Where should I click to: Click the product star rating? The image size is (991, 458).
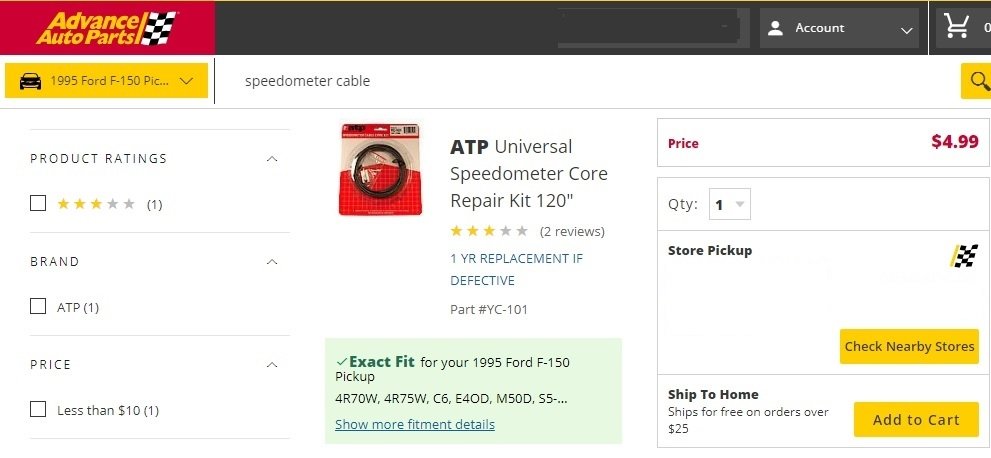[489, 231]
